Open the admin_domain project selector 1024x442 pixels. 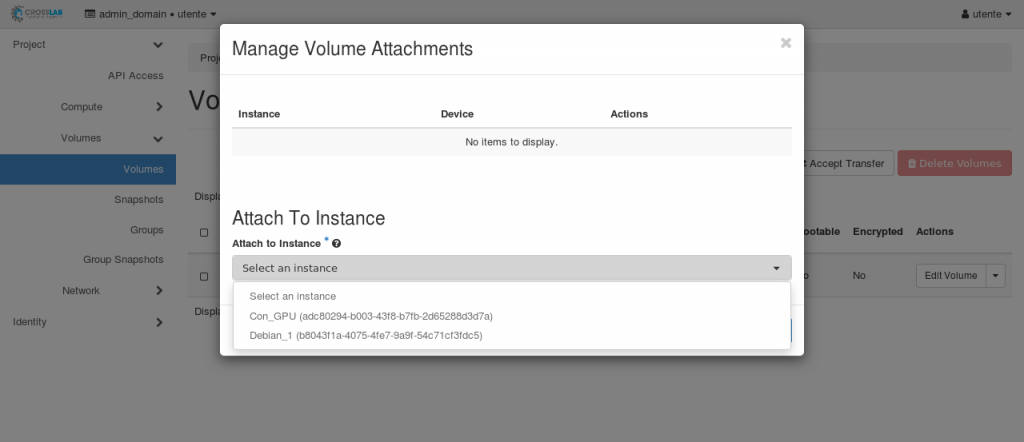(x=150, y=14)
